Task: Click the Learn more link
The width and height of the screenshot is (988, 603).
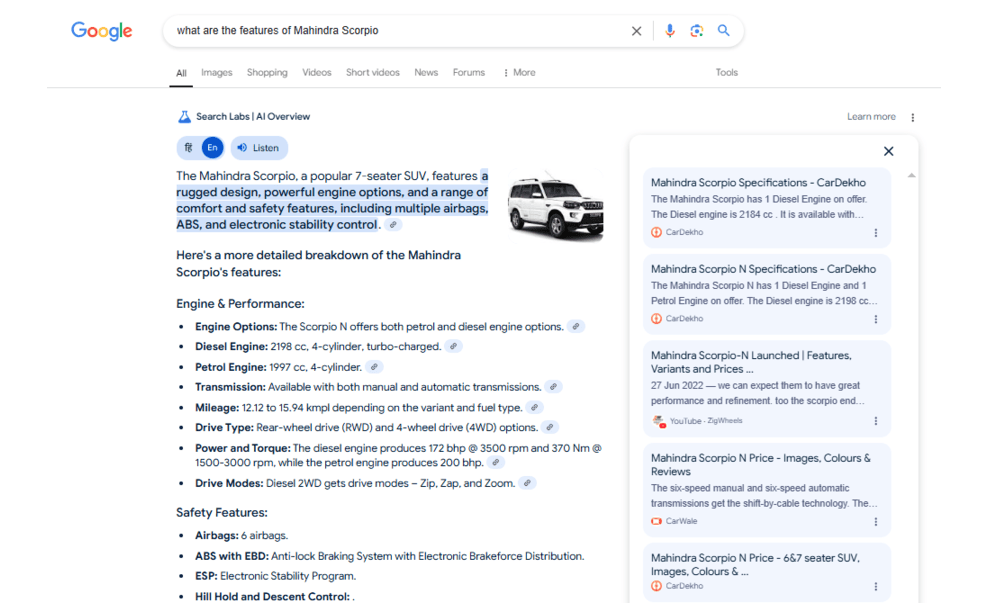Action: [871, 117]
